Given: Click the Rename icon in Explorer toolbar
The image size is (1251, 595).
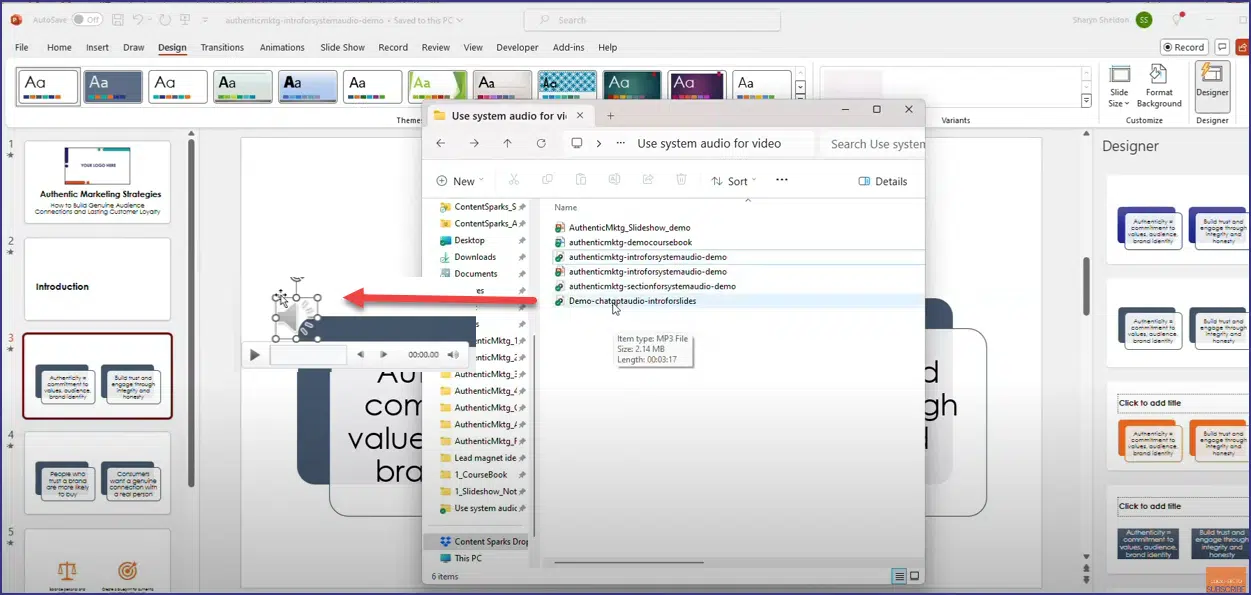Looking at the screenshot, I should click(614, 180).
